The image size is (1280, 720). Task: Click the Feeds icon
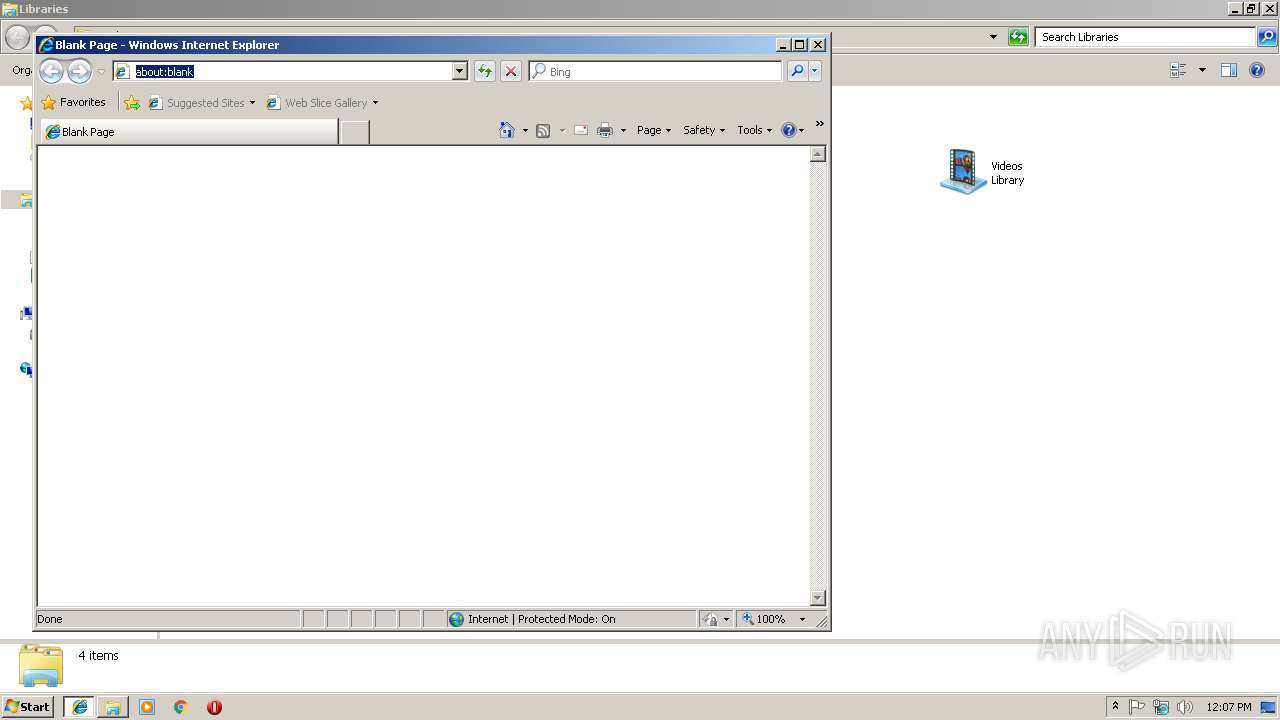[x=543, y=130]
